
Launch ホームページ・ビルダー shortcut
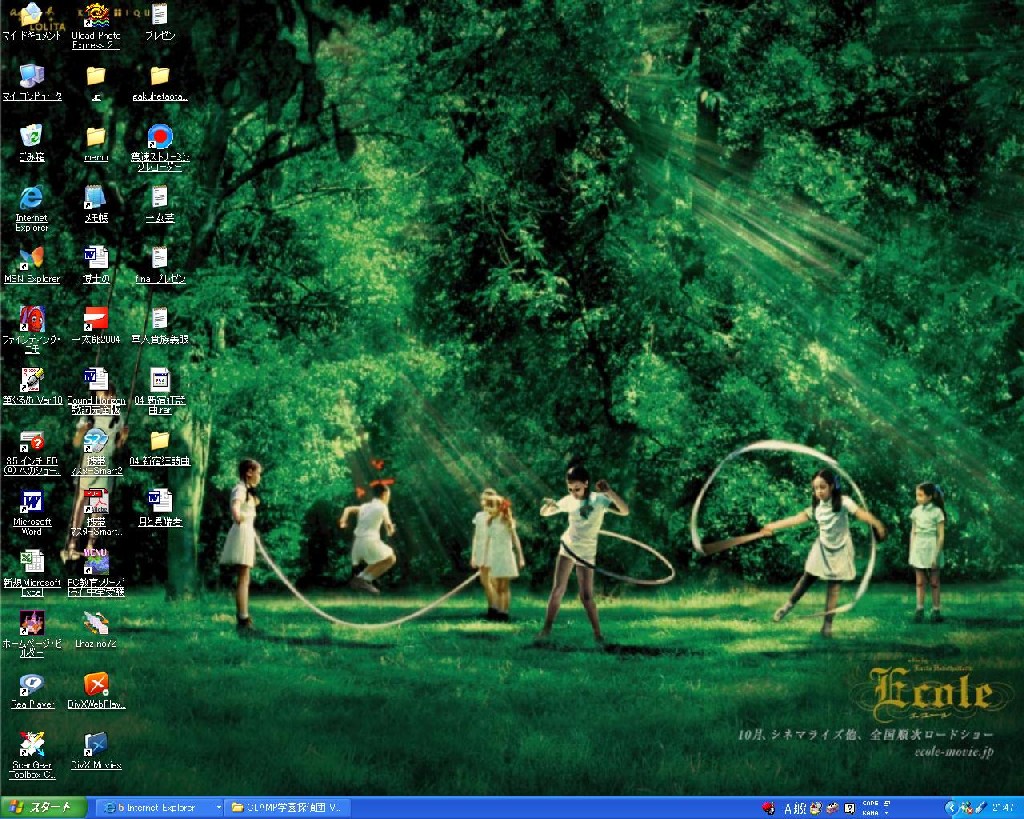pos(31,634)
